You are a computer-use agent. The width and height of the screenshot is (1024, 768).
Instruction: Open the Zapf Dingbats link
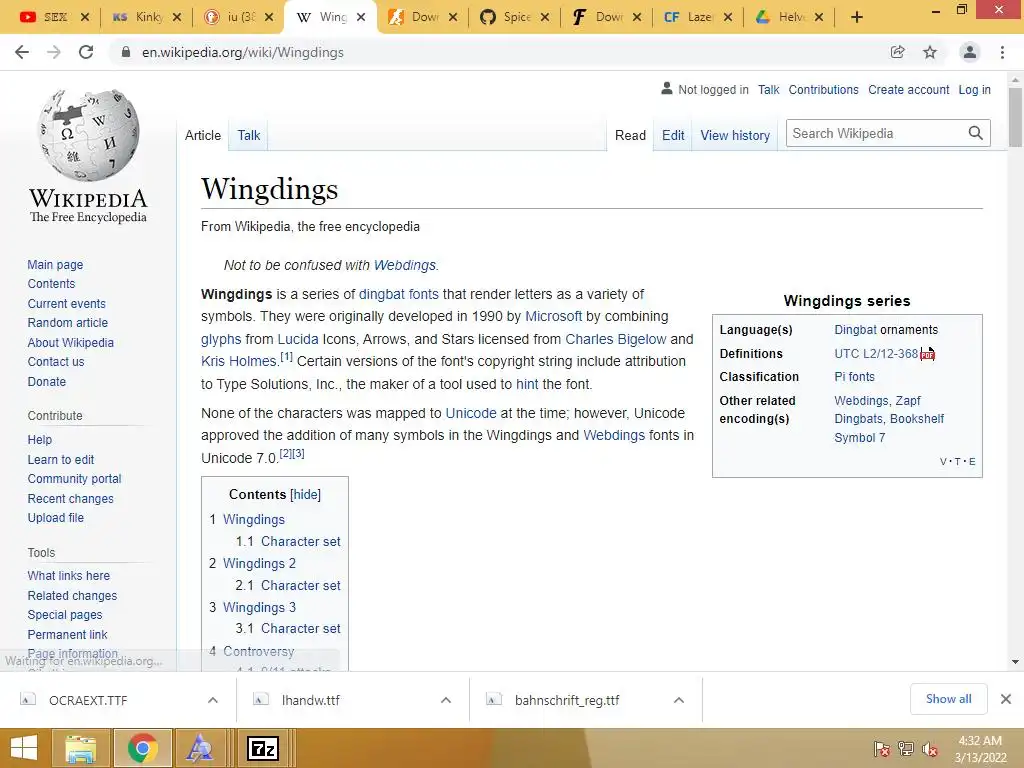pos(889,409)
